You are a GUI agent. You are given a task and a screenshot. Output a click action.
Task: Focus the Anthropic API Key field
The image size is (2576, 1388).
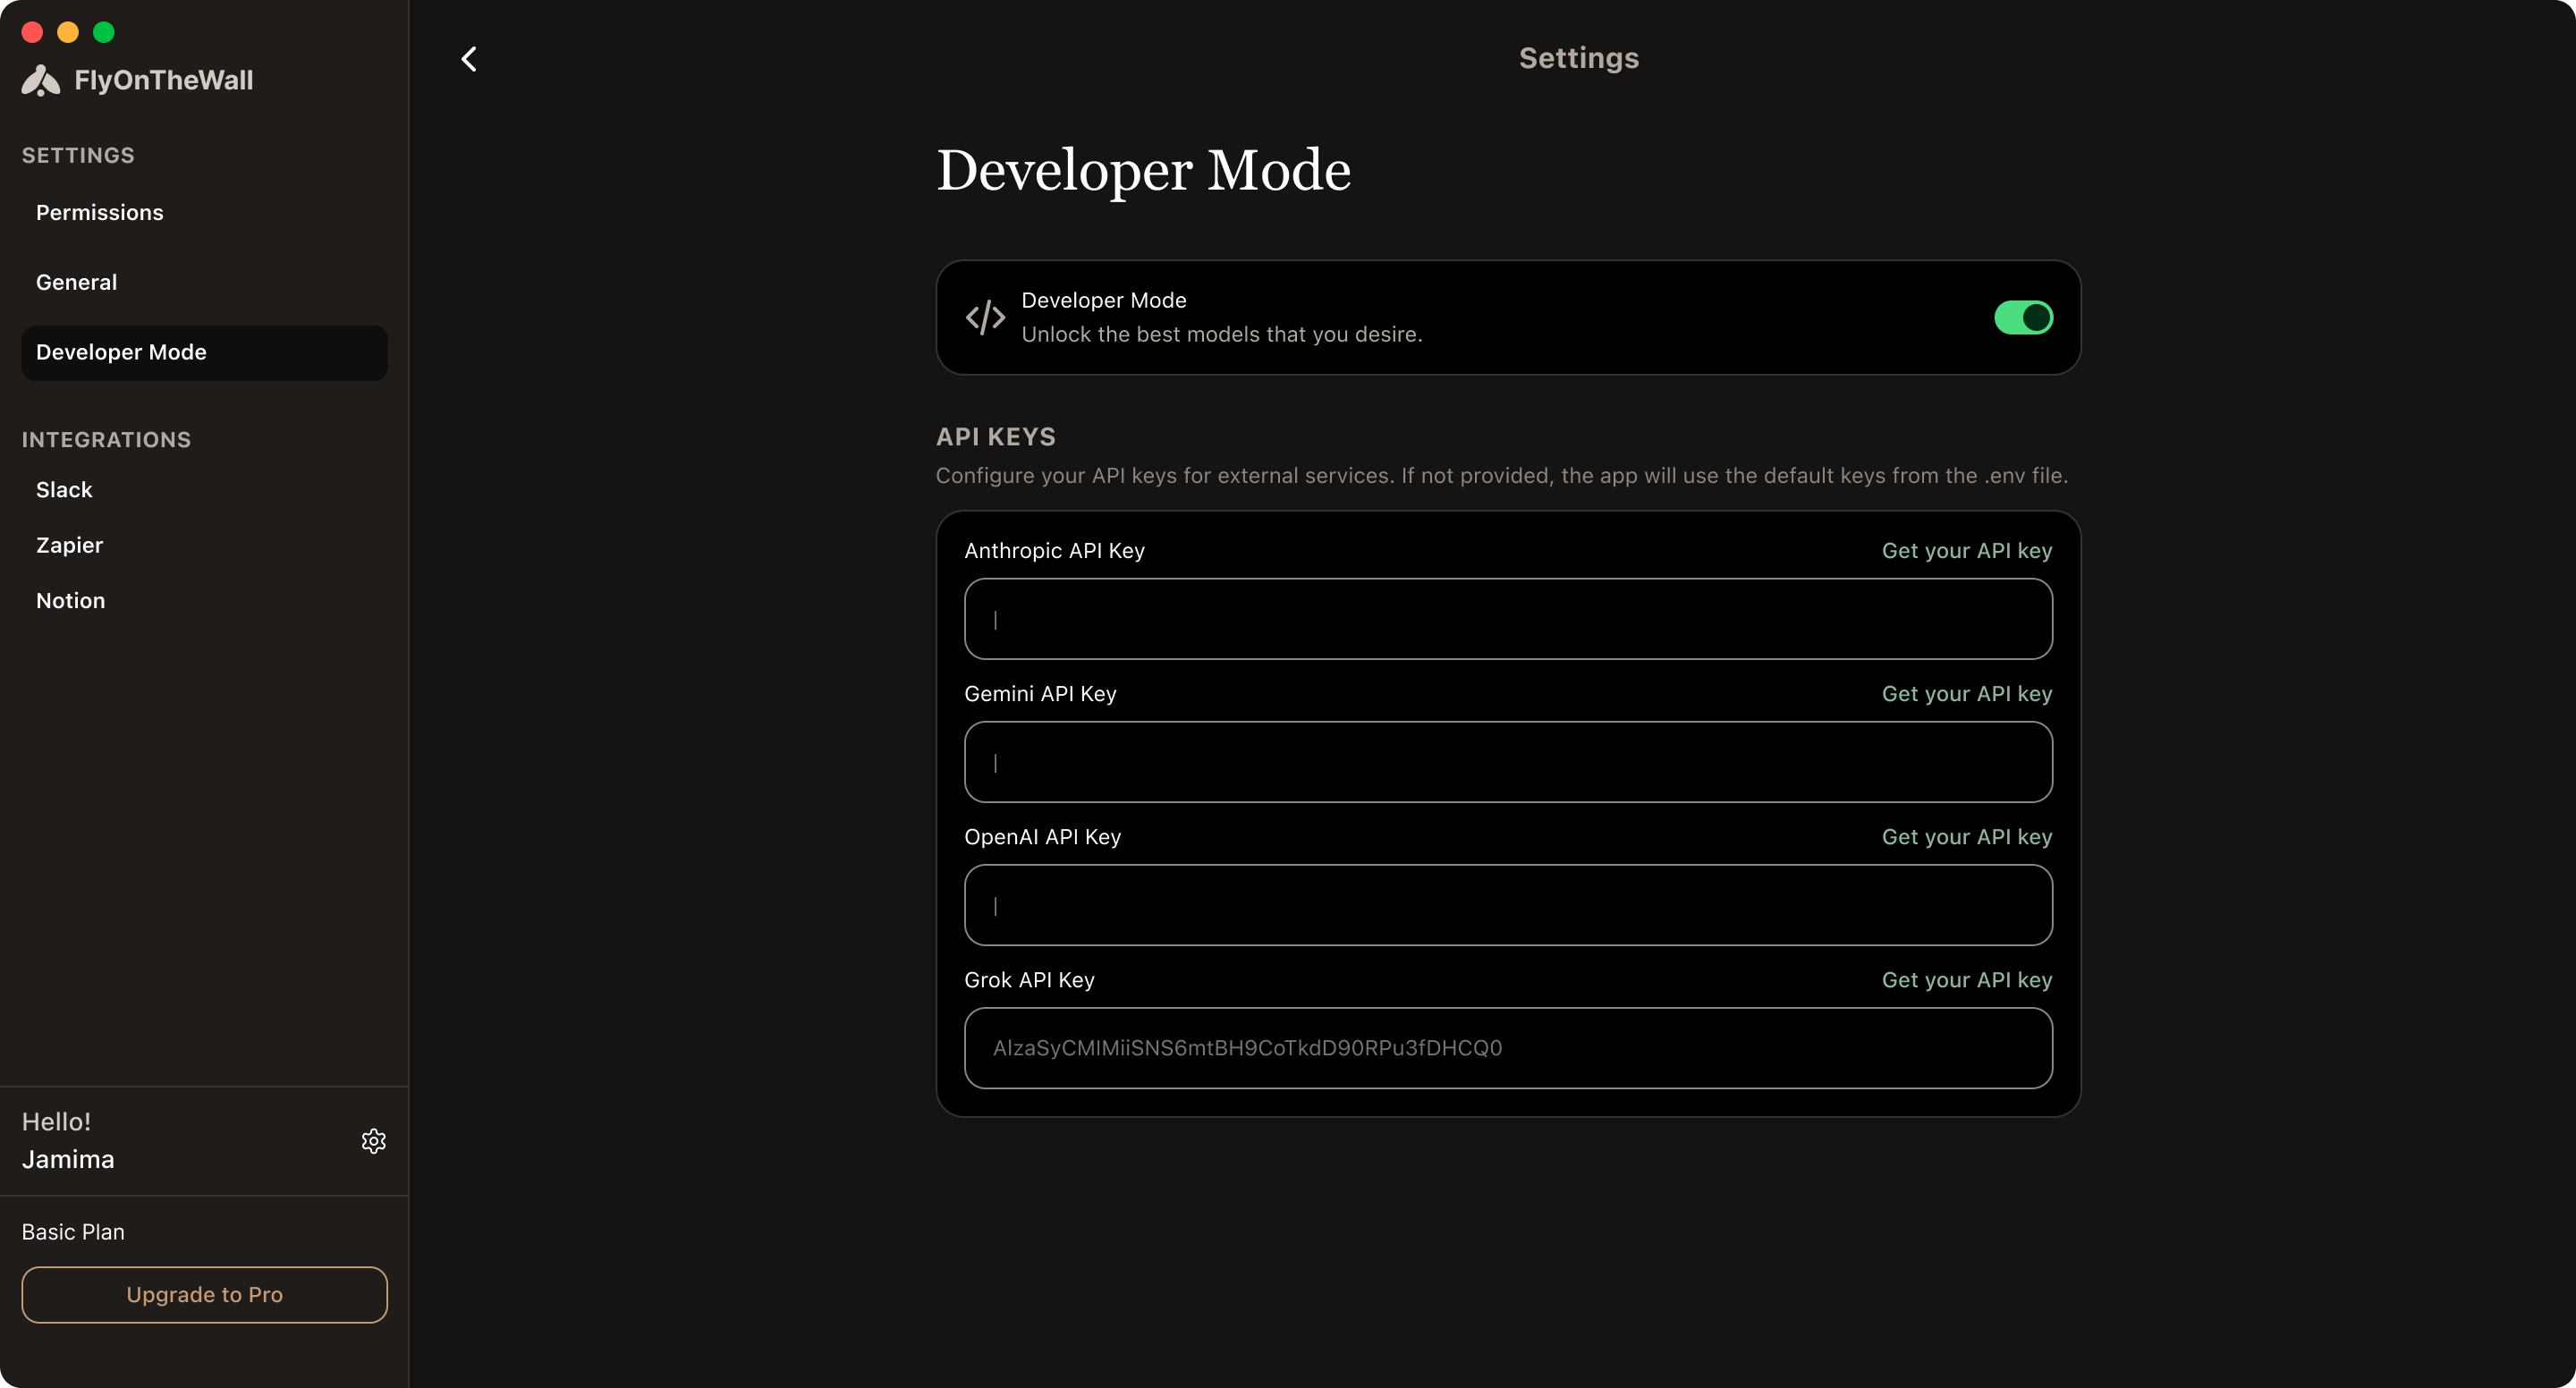[1508, 619]
